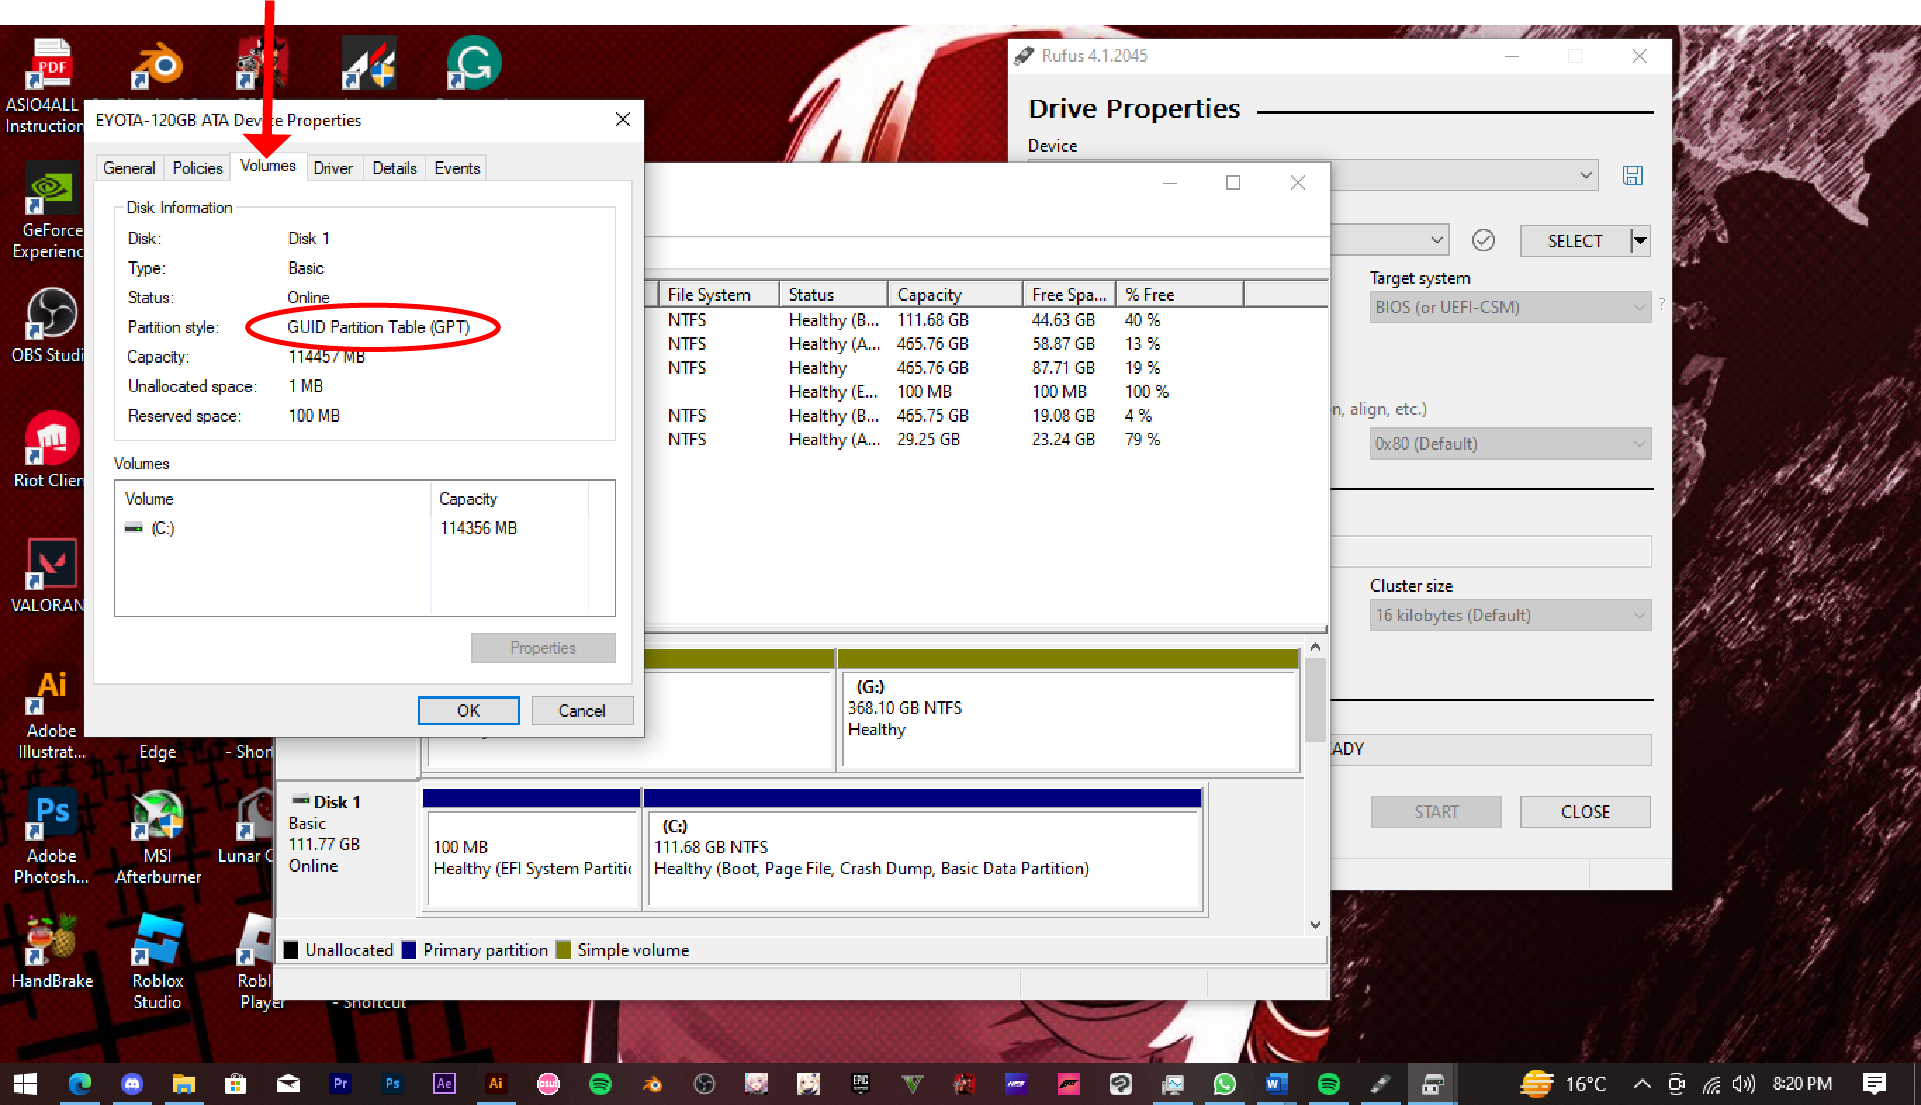Open the SELECT button split arrow
The height and width of the screenshot is (1105, 1921).
click(x=1640, y=240)
